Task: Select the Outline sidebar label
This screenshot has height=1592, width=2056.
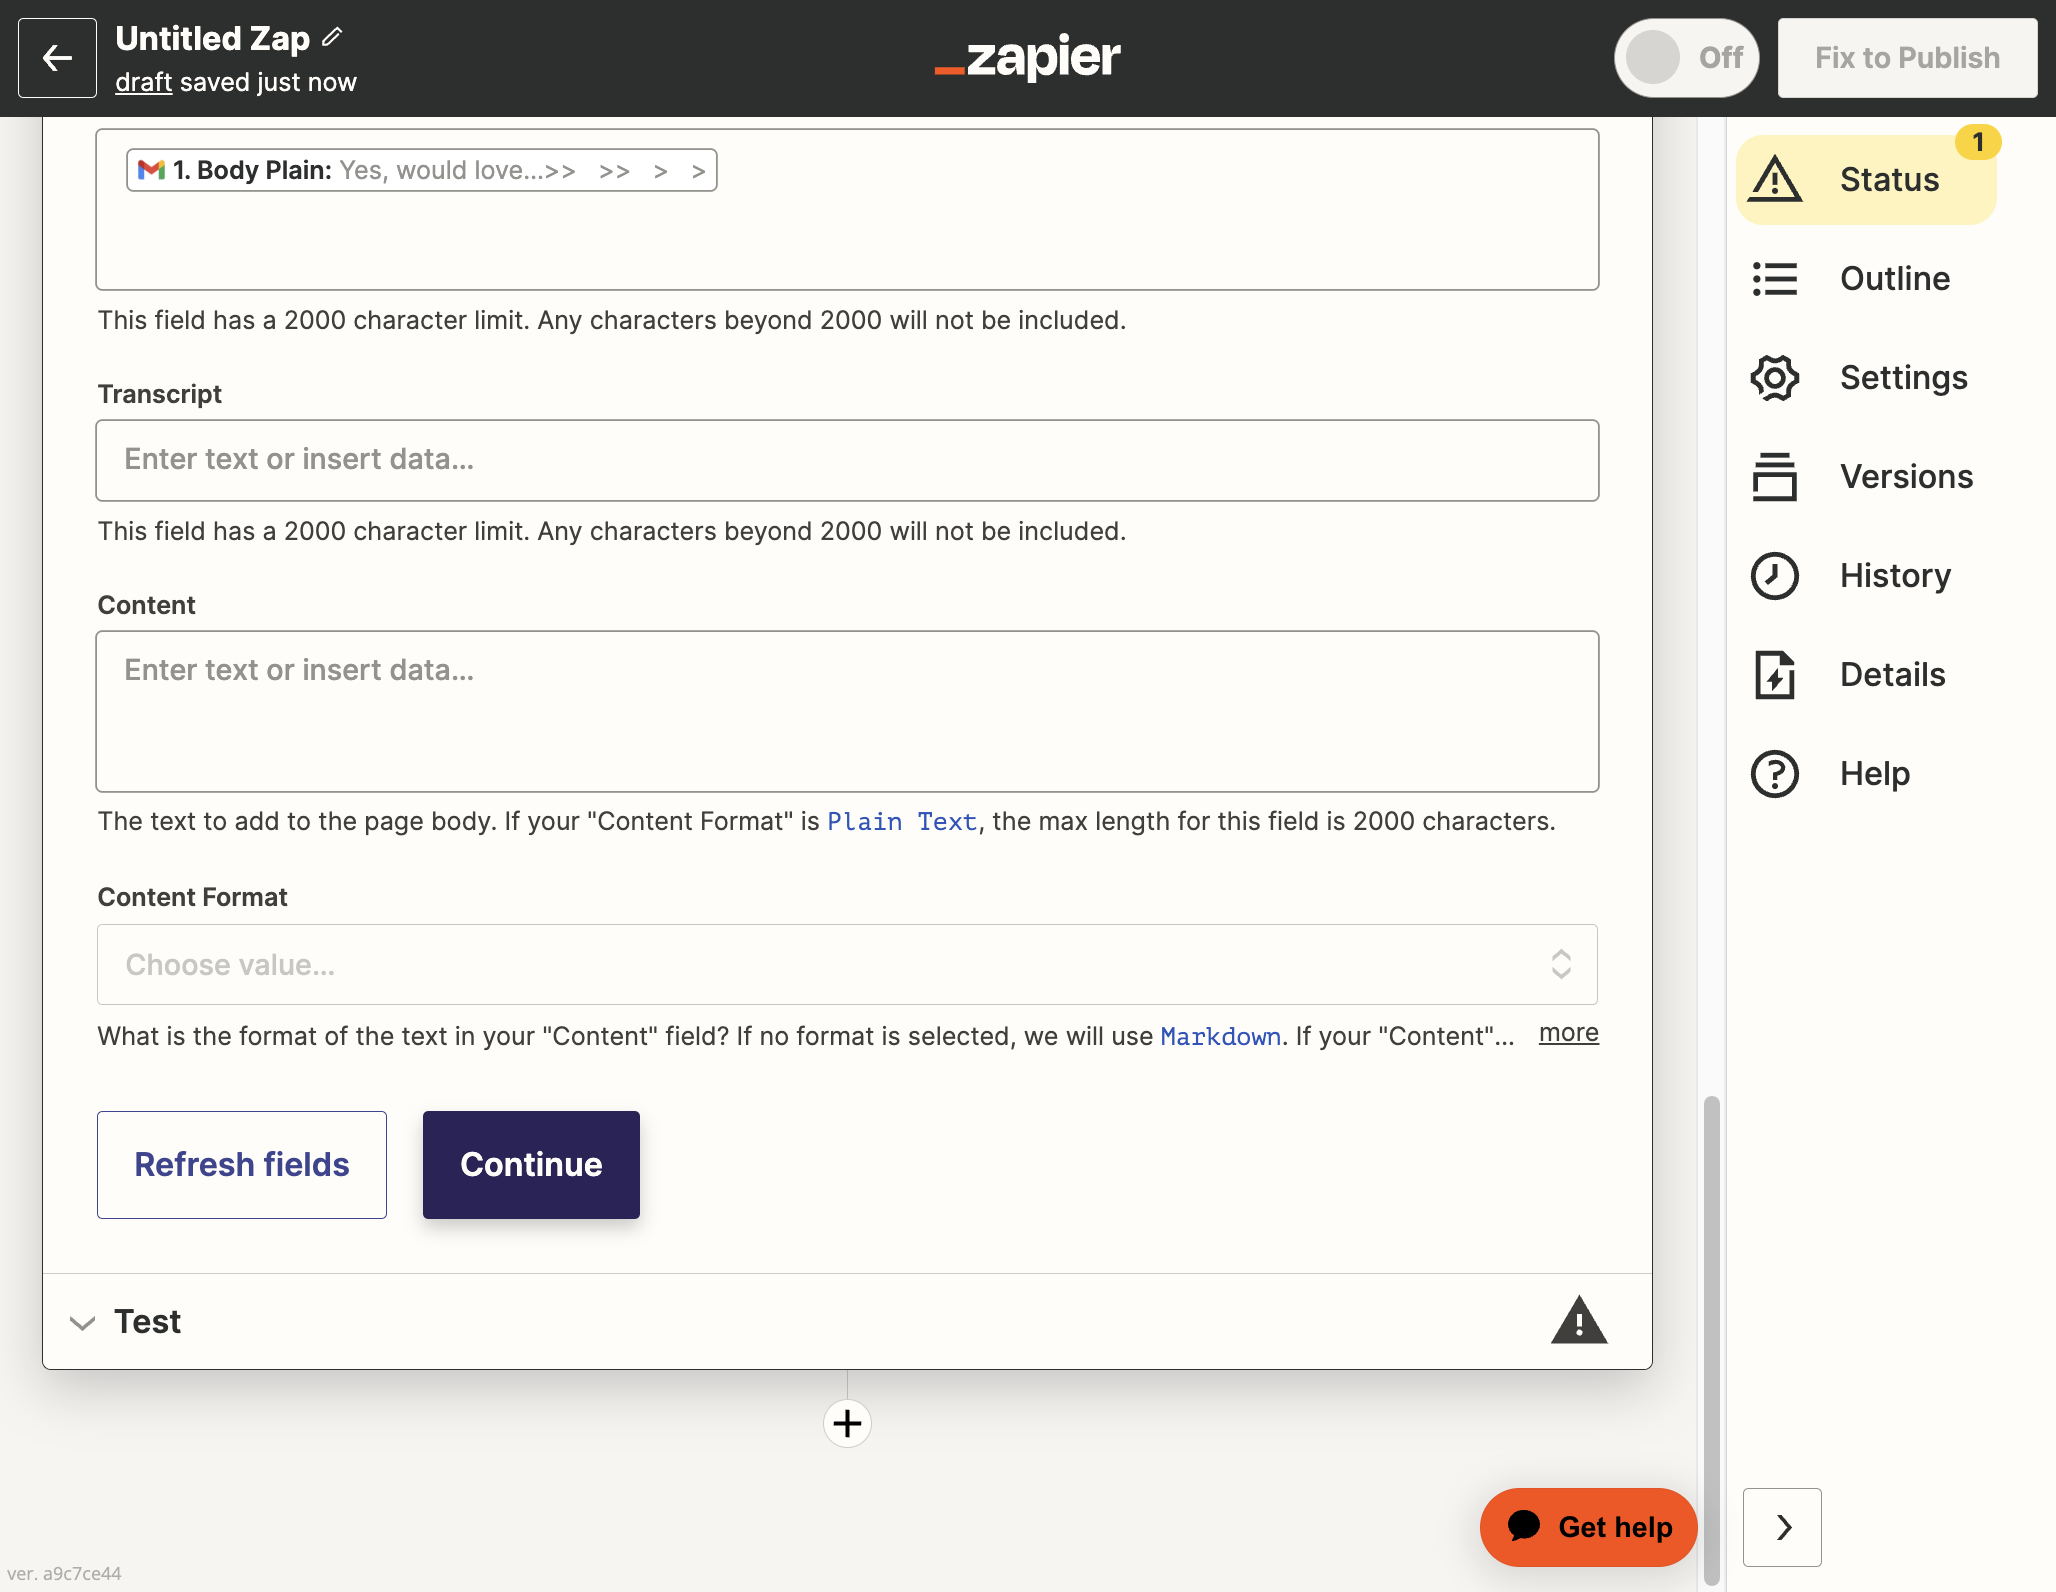Action: click(1895, 279)
